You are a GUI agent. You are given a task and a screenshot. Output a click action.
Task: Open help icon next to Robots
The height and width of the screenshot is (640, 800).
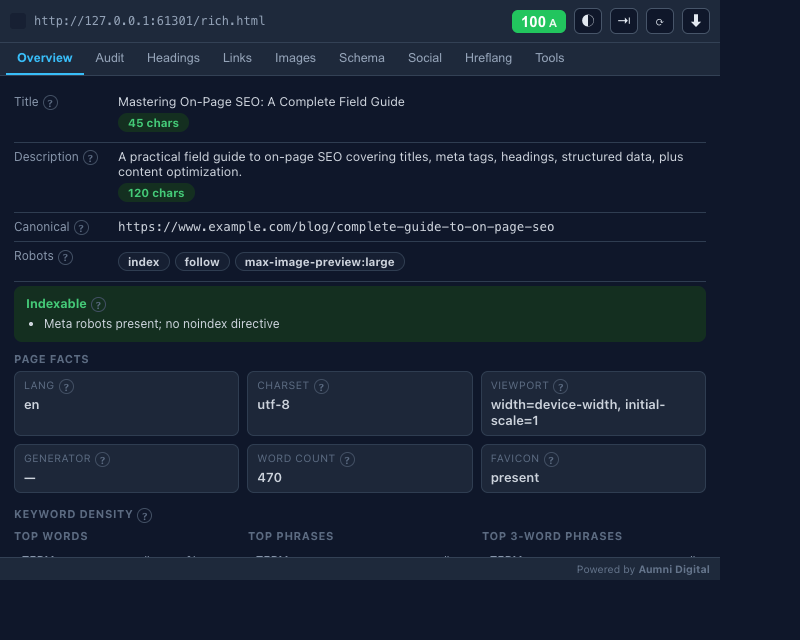pyautogui.click(x=65, y=257)
